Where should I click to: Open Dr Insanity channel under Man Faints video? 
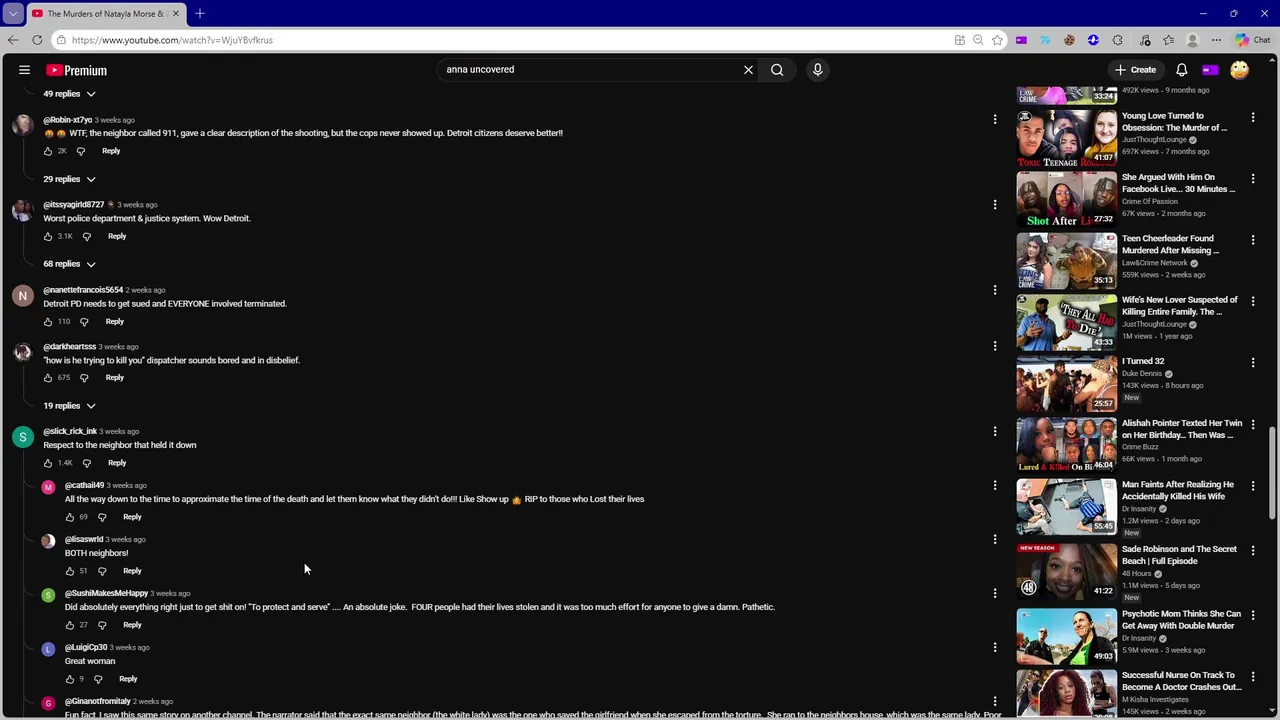tap(1139, 509)
